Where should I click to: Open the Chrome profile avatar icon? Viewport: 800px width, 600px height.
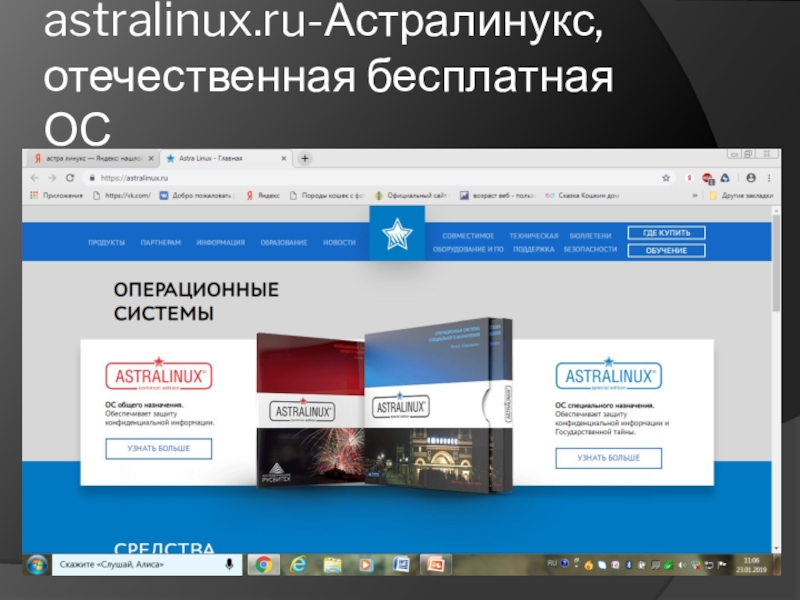(x=751, y=178)
